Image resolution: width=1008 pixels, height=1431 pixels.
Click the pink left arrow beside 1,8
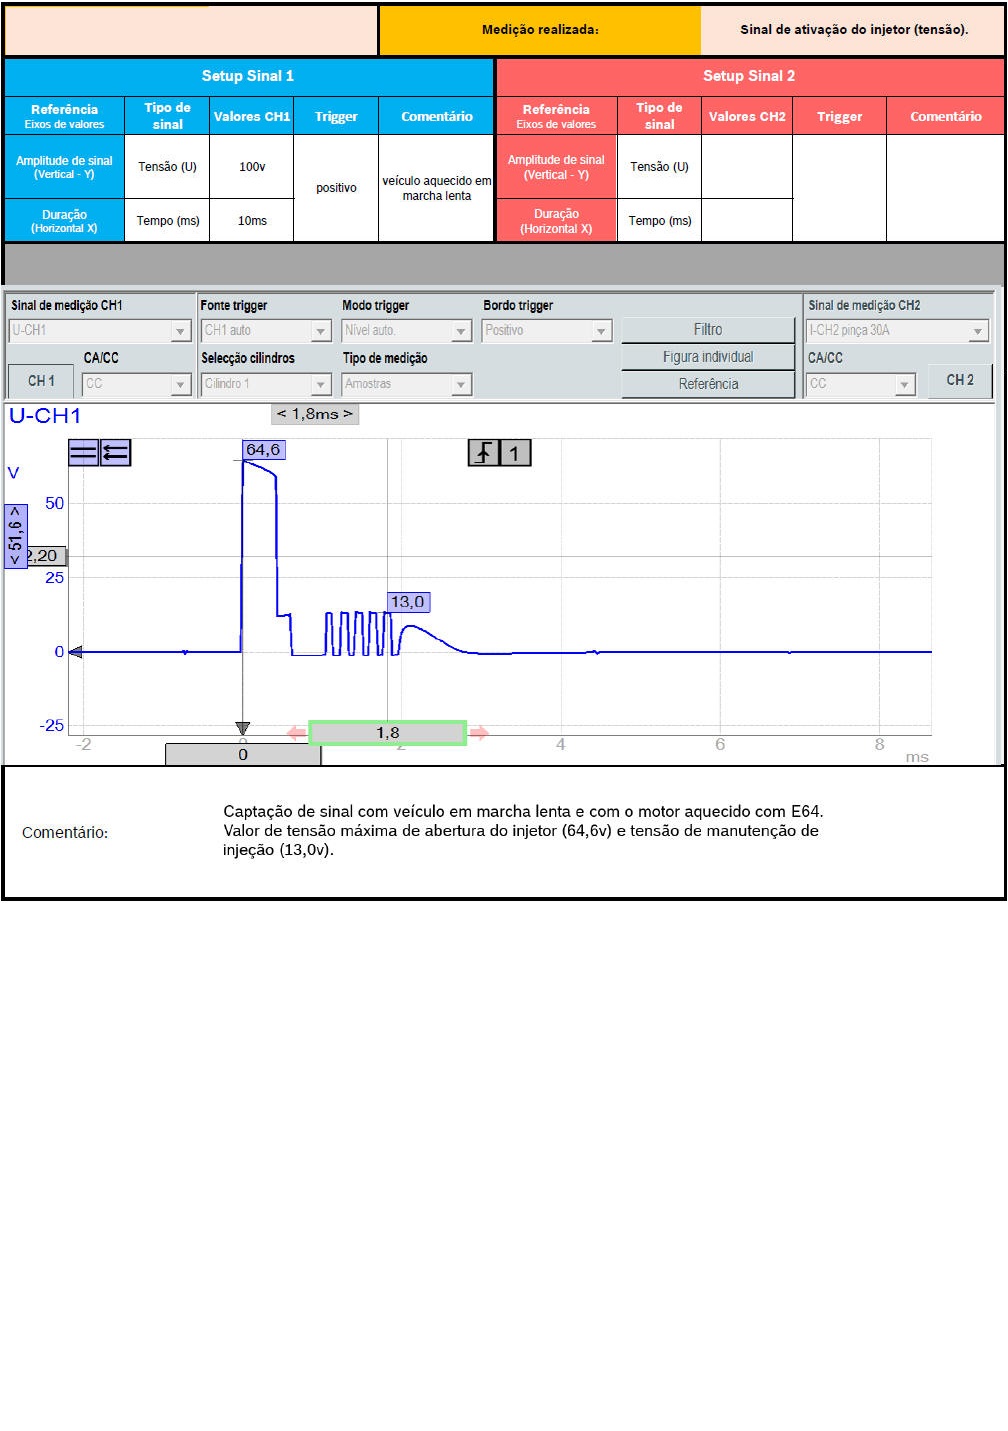[x=296, y=733]
